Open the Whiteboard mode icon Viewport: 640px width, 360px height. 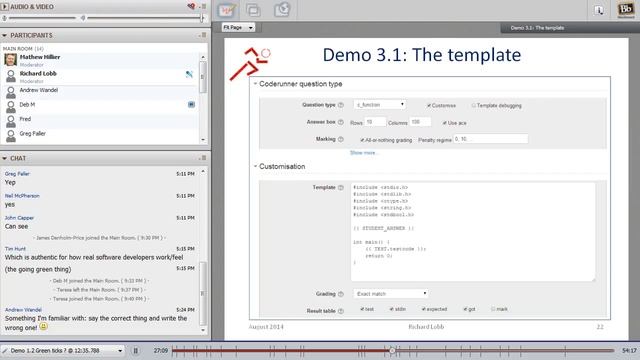pyautogui.click(x=227, y=10)
